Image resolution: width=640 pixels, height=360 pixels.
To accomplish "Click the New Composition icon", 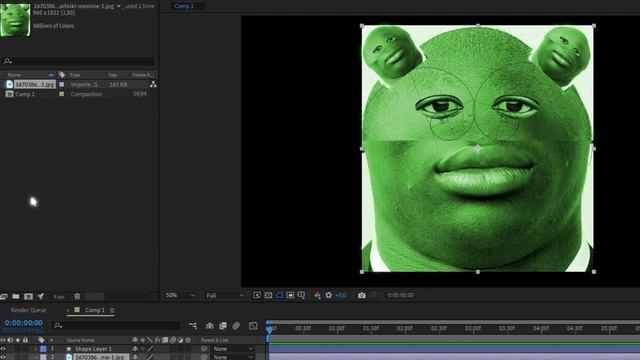I will [x=28, y=296].
